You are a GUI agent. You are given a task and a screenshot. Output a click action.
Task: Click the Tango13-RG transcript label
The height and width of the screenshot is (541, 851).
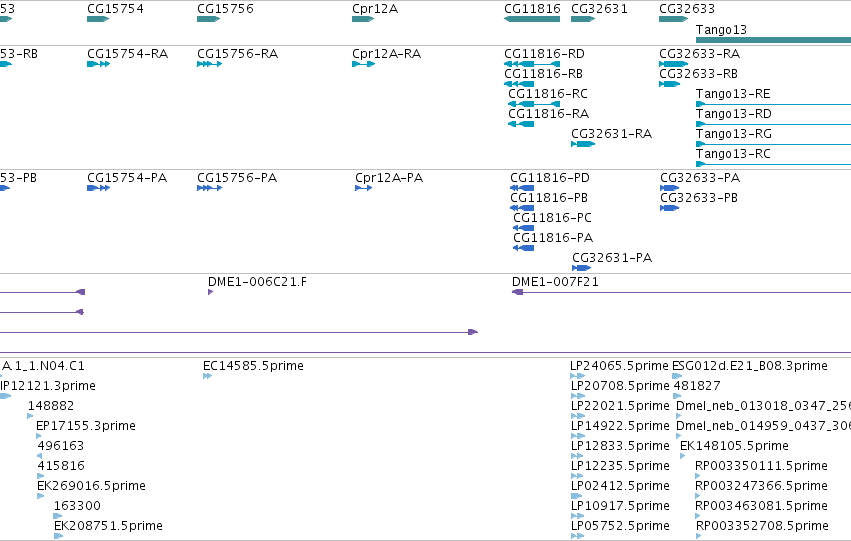(x=733, y=134)
